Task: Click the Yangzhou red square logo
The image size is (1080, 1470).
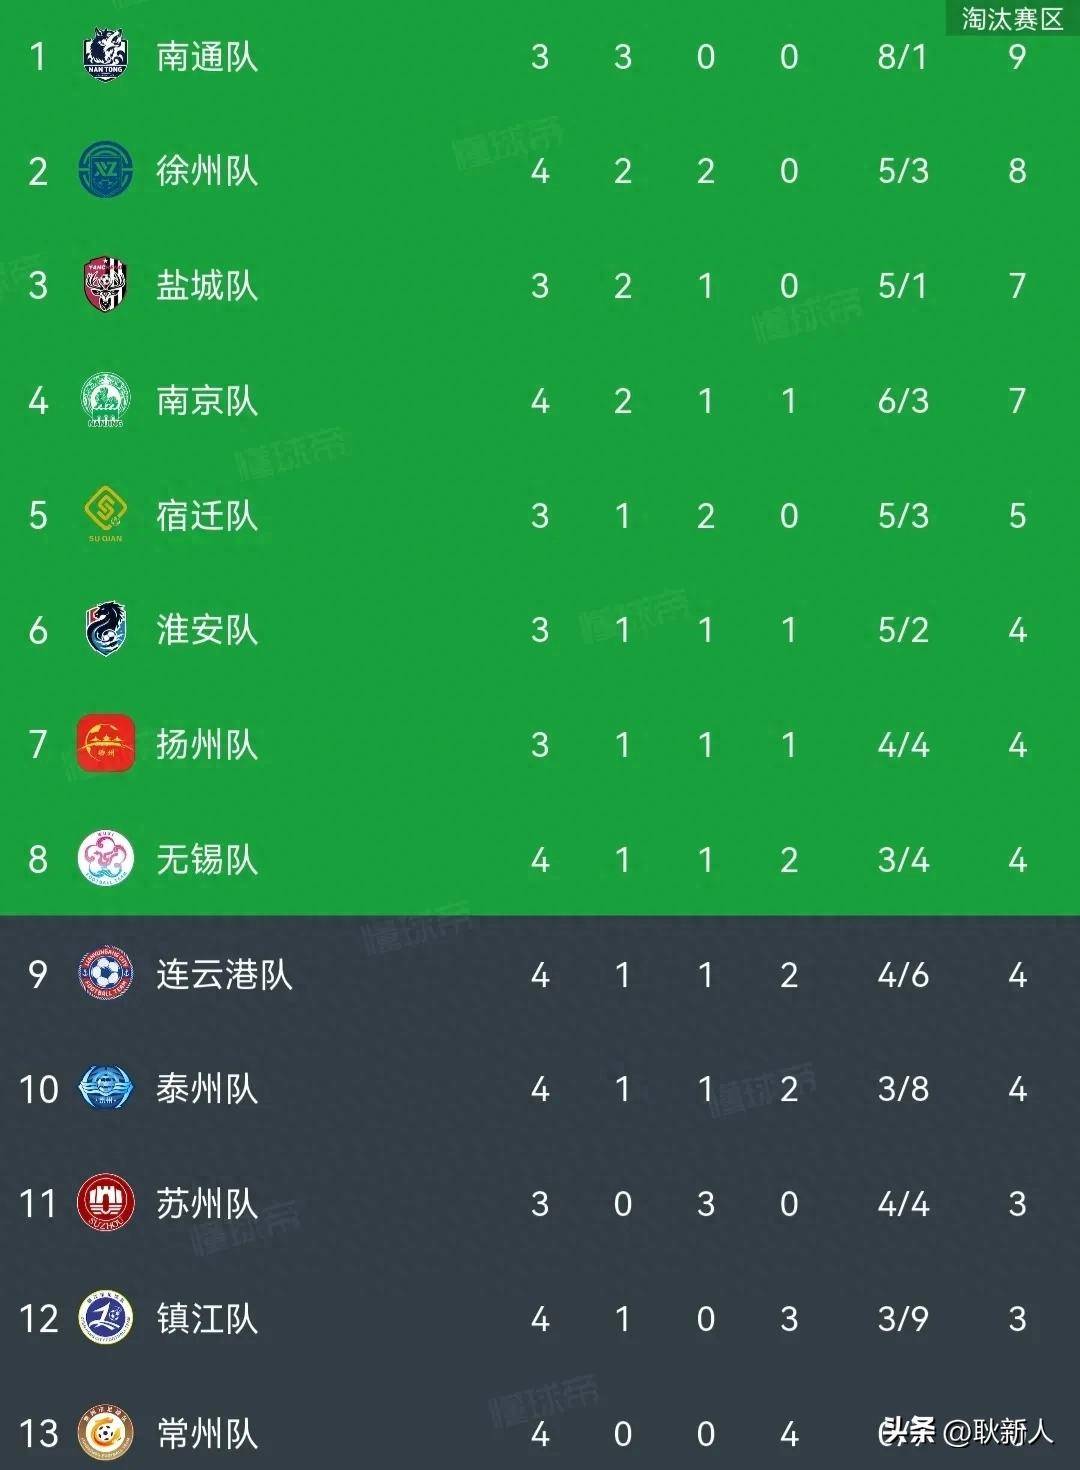Action: coord(105,744)
